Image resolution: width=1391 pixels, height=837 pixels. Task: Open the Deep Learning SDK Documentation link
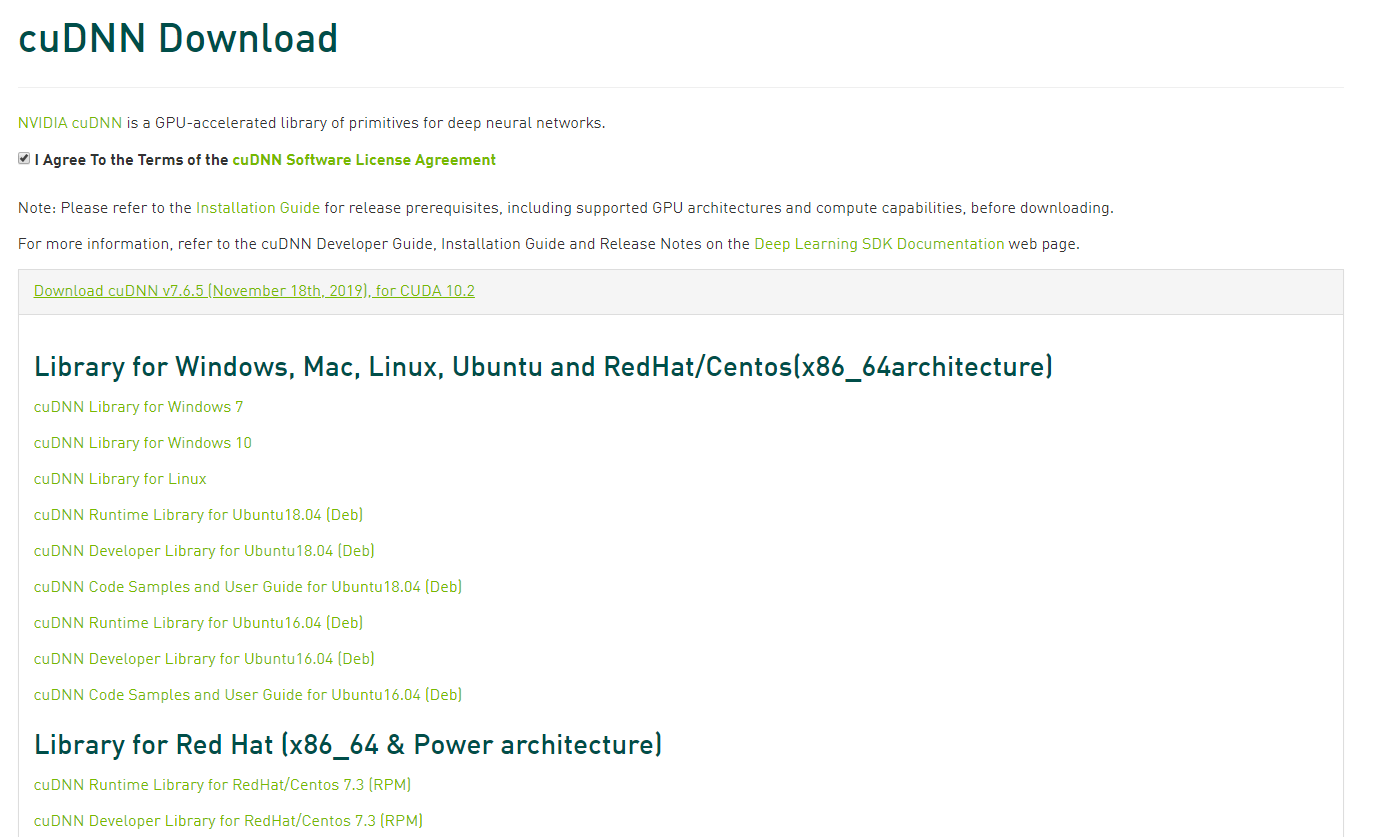click(879, 244)
